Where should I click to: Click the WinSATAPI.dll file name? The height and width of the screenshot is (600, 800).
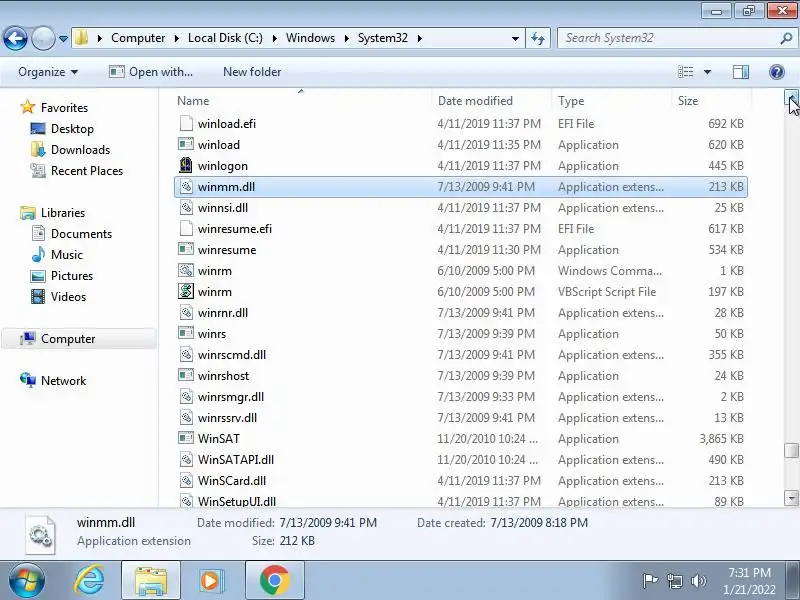[x=236, y=460]
